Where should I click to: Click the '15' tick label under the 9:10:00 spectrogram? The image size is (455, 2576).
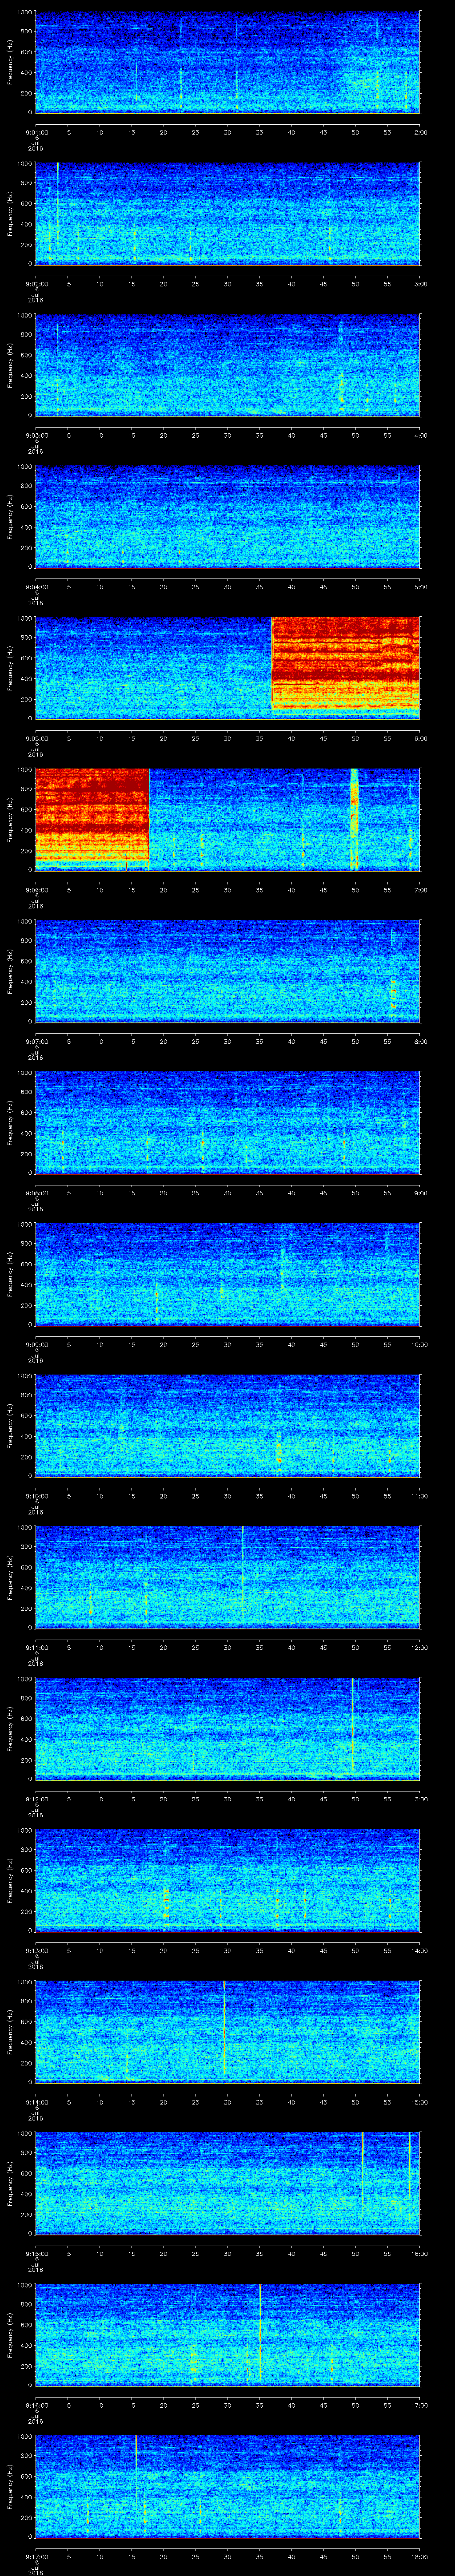click(132, 1496)
